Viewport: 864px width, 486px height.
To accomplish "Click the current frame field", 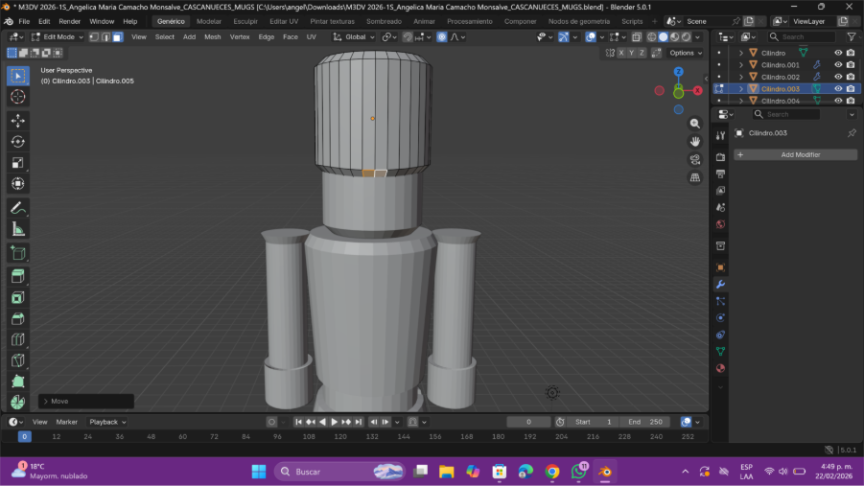I will [528, 422].
